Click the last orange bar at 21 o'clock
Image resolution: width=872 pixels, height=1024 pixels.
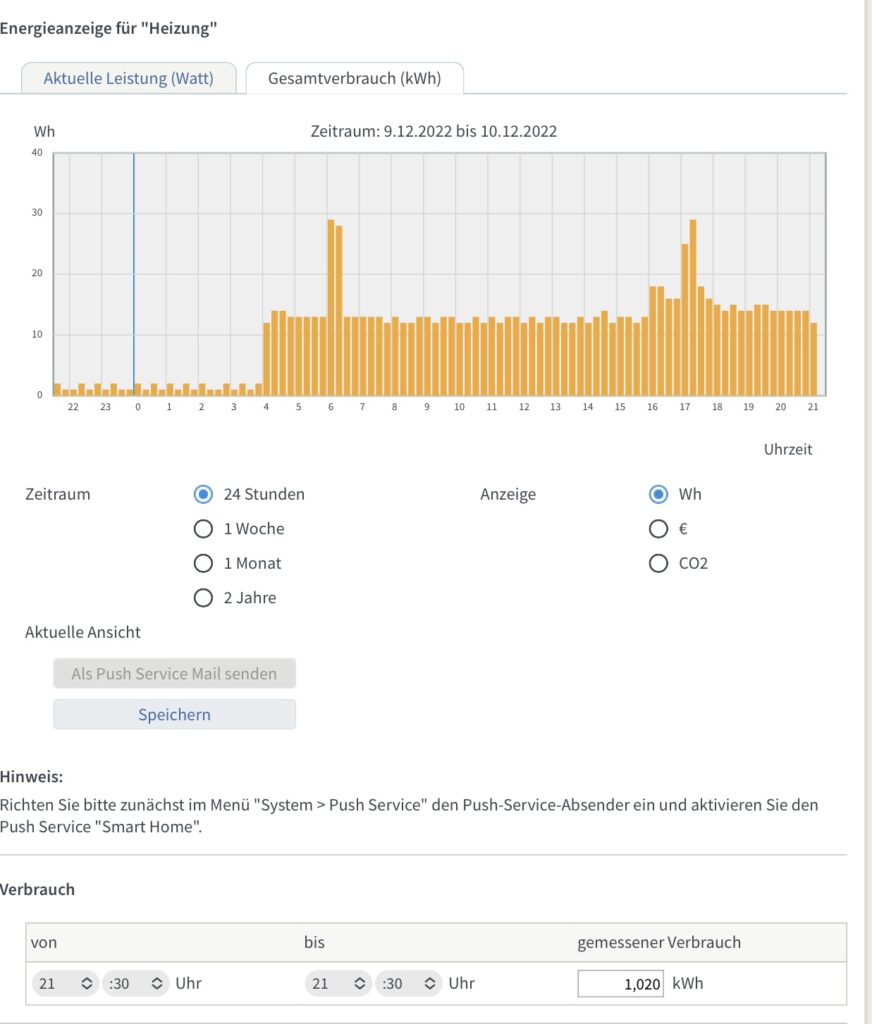pyautogui.click(x=814, y=359)
